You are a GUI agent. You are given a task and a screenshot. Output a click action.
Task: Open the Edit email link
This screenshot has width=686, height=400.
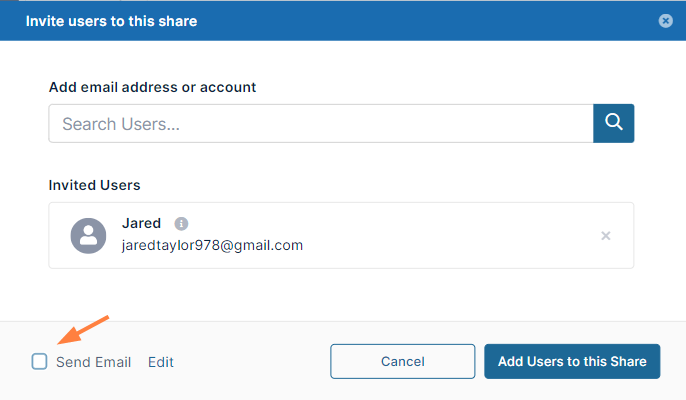(161, 362)
